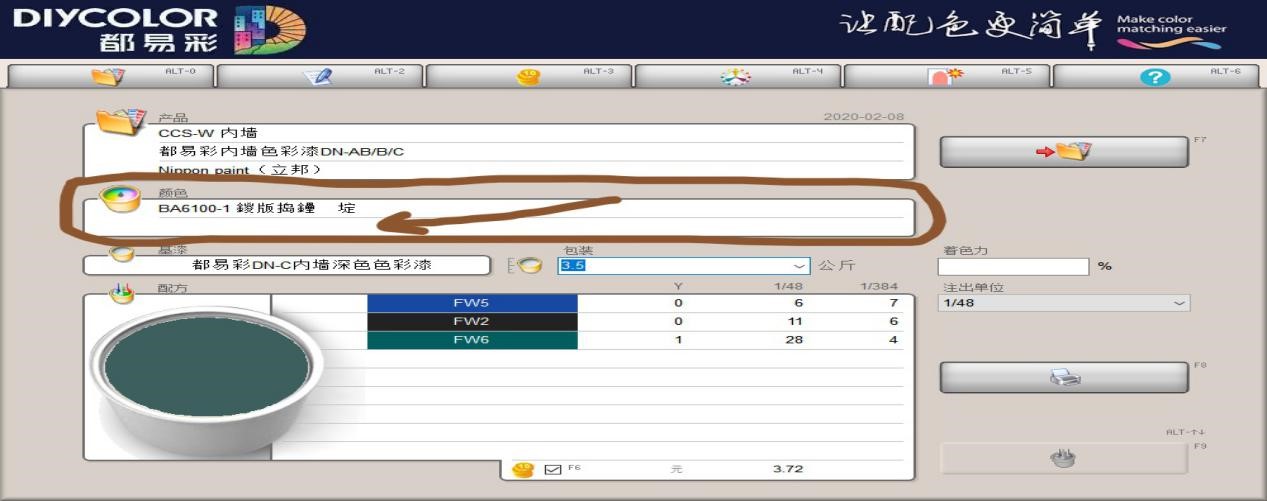Click the base paint can icon

(x=121, y=254)
